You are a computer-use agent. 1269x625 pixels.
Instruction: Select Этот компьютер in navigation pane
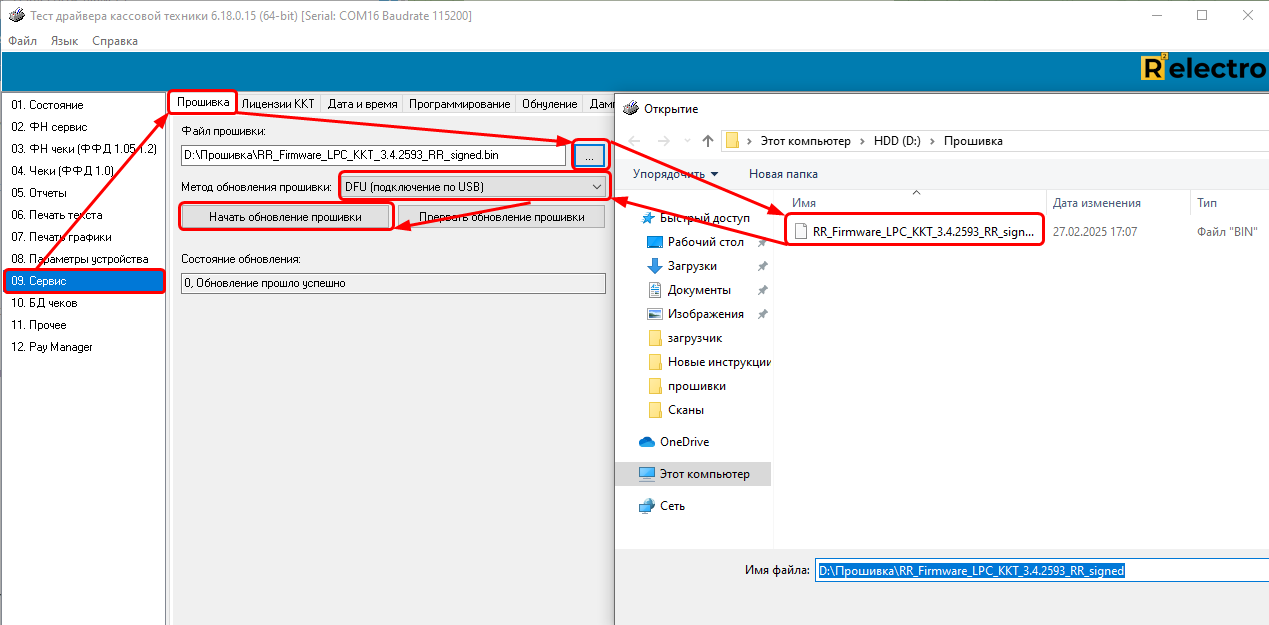pos(704,474)
